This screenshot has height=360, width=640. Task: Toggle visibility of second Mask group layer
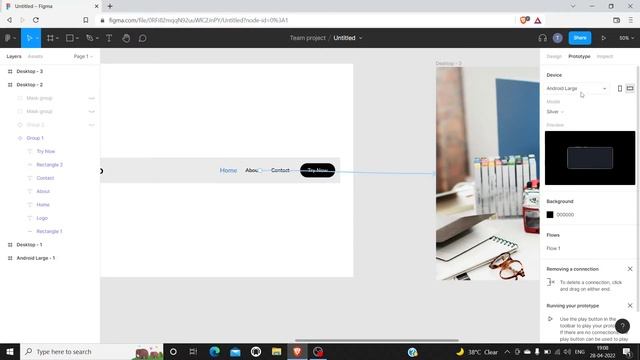pos(91,111)
